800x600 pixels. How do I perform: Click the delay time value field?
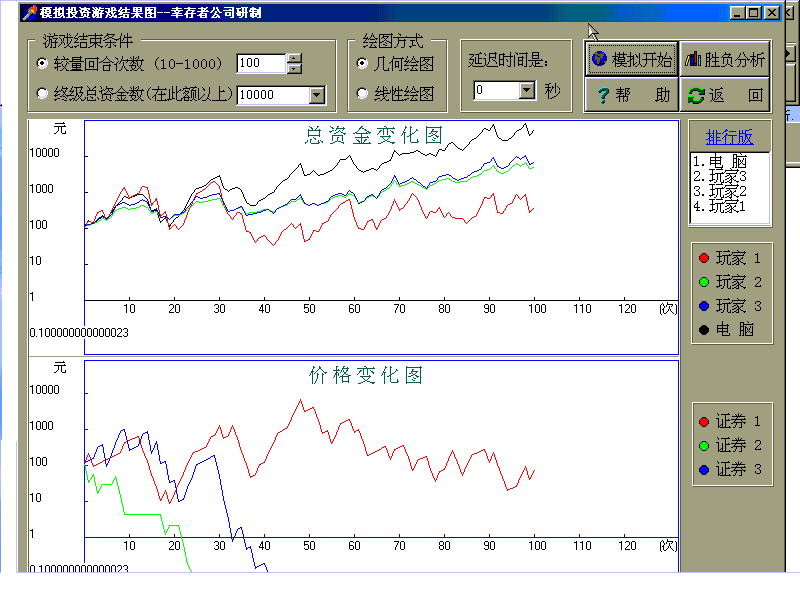click(497, 90)
